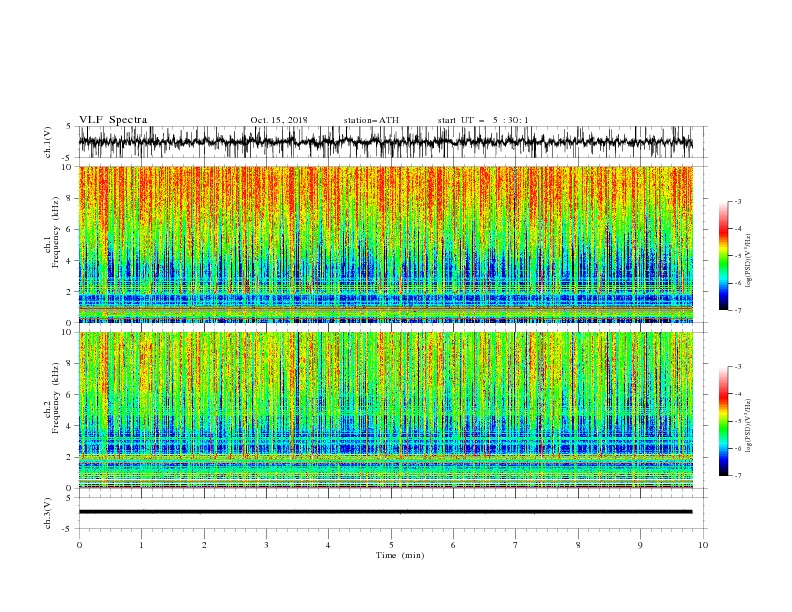Click the ch.1 color scale bar

point(723,256)
